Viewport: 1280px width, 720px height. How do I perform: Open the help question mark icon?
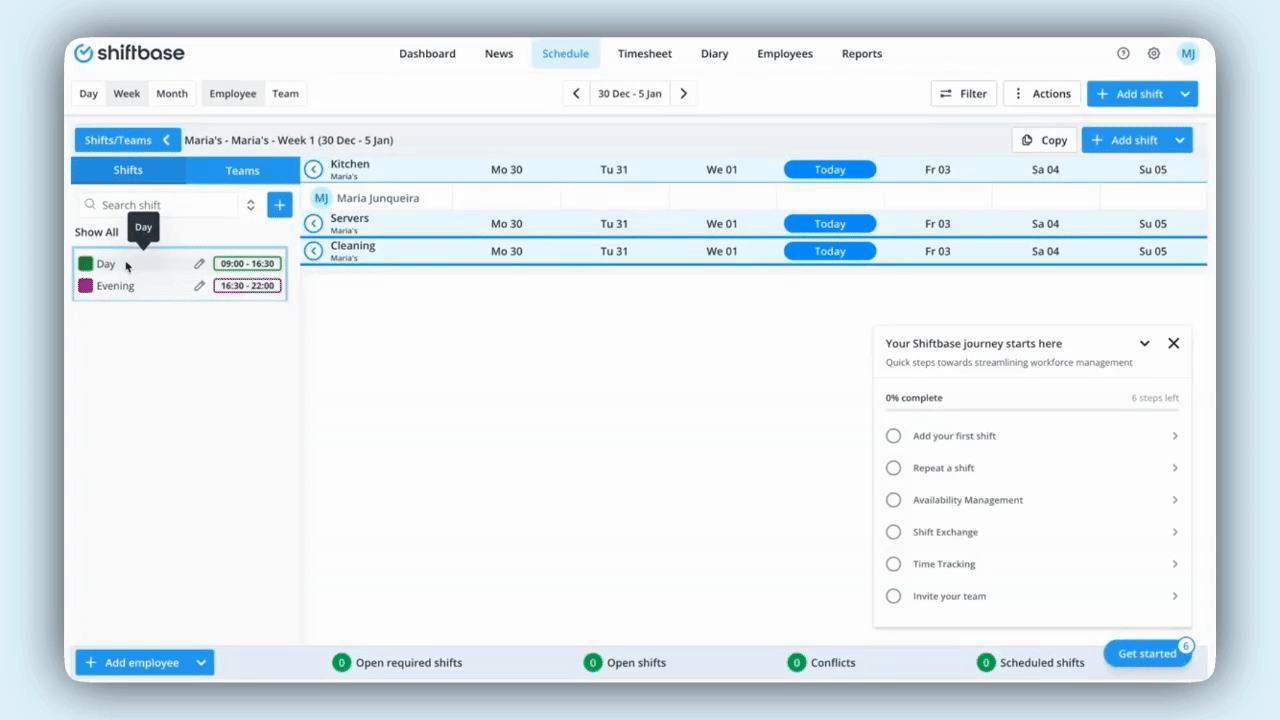tap(1123, 54)
